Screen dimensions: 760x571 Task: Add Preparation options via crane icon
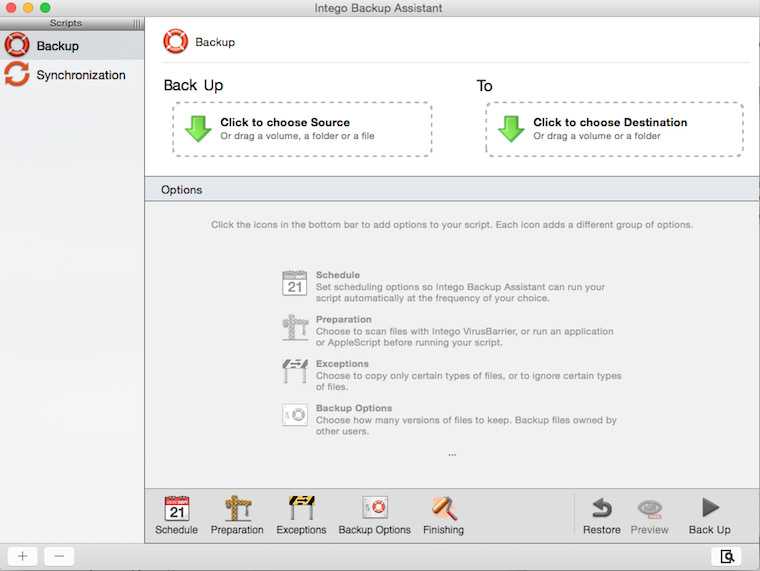(237, 516)
